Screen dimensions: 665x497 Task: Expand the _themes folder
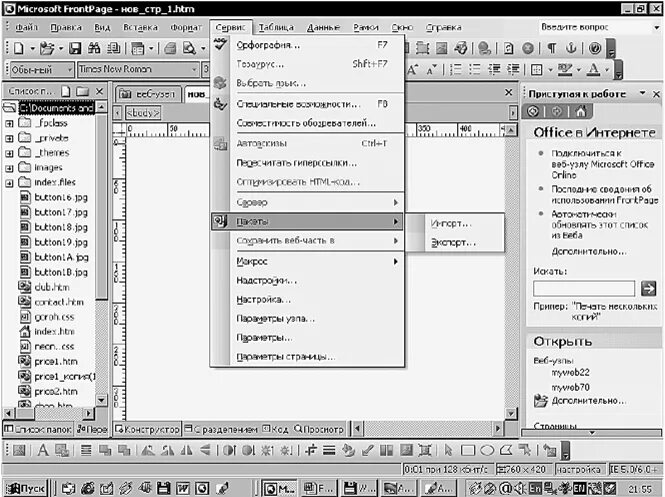click(x=9, y=154)
